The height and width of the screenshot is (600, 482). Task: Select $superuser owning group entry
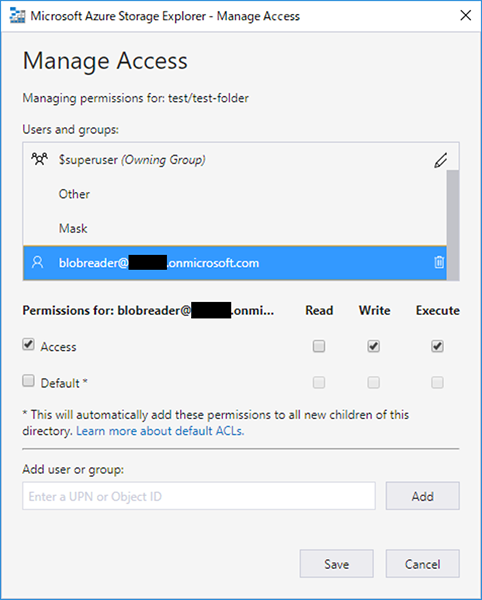[x=234, y=160]
